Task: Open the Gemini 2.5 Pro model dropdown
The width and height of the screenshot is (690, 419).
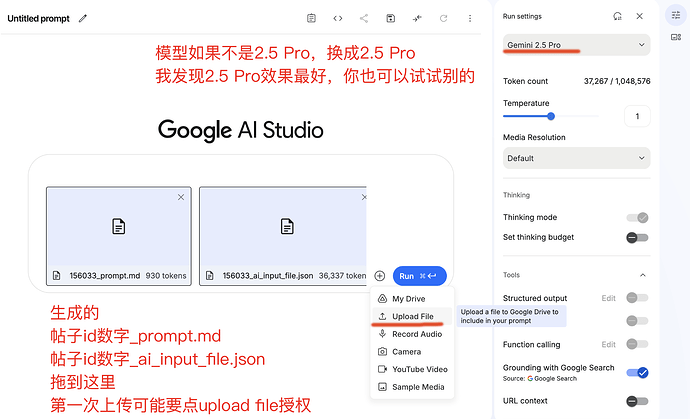Action: click(576, 45)
